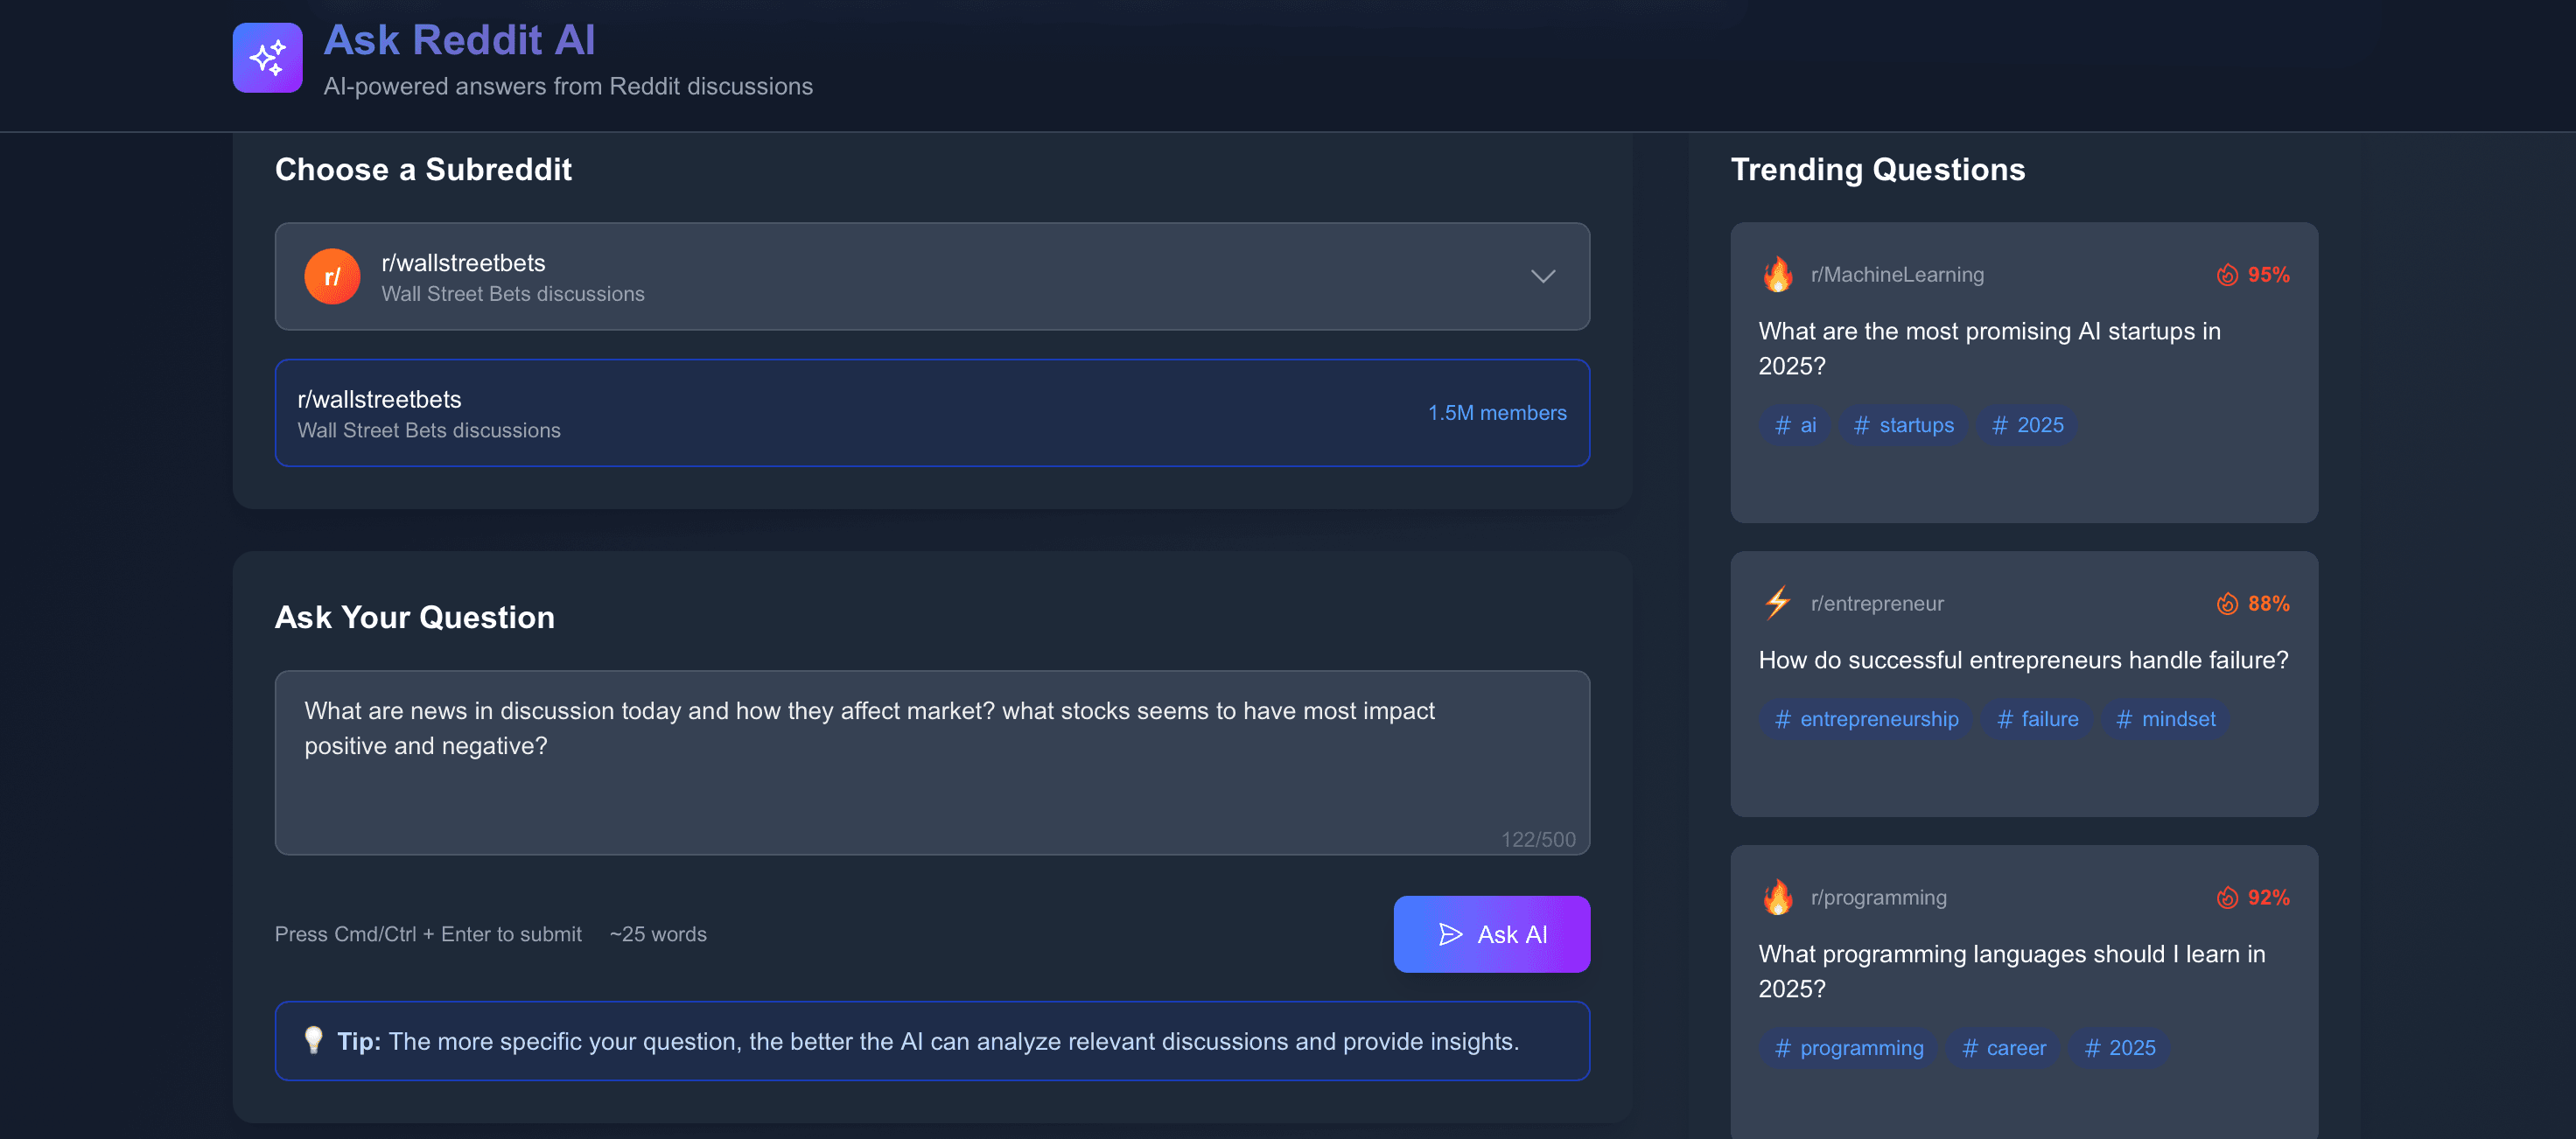
Task: Click the fire icon beside r/MachineLearning
Action: point(1777,274)
